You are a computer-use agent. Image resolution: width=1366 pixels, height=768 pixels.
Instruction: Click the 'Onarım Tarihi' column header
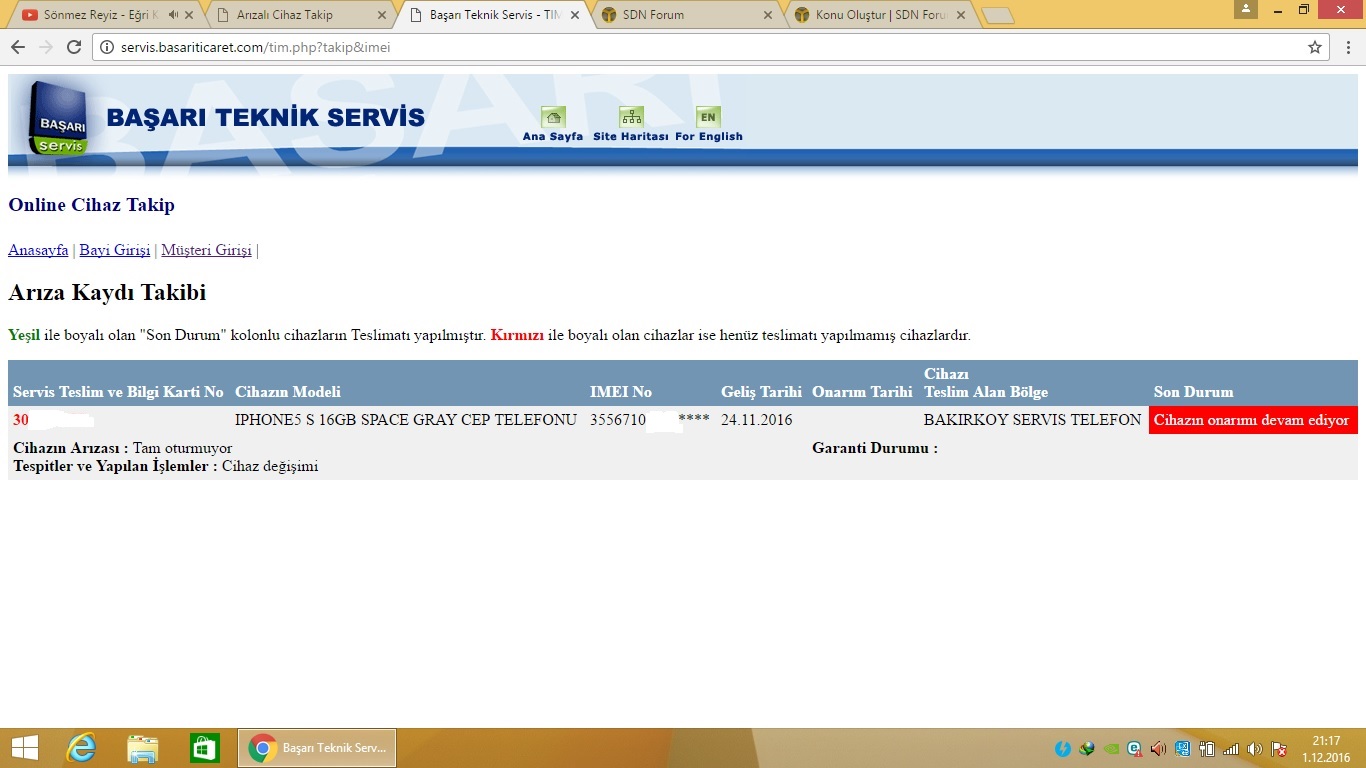pos(862,392)
